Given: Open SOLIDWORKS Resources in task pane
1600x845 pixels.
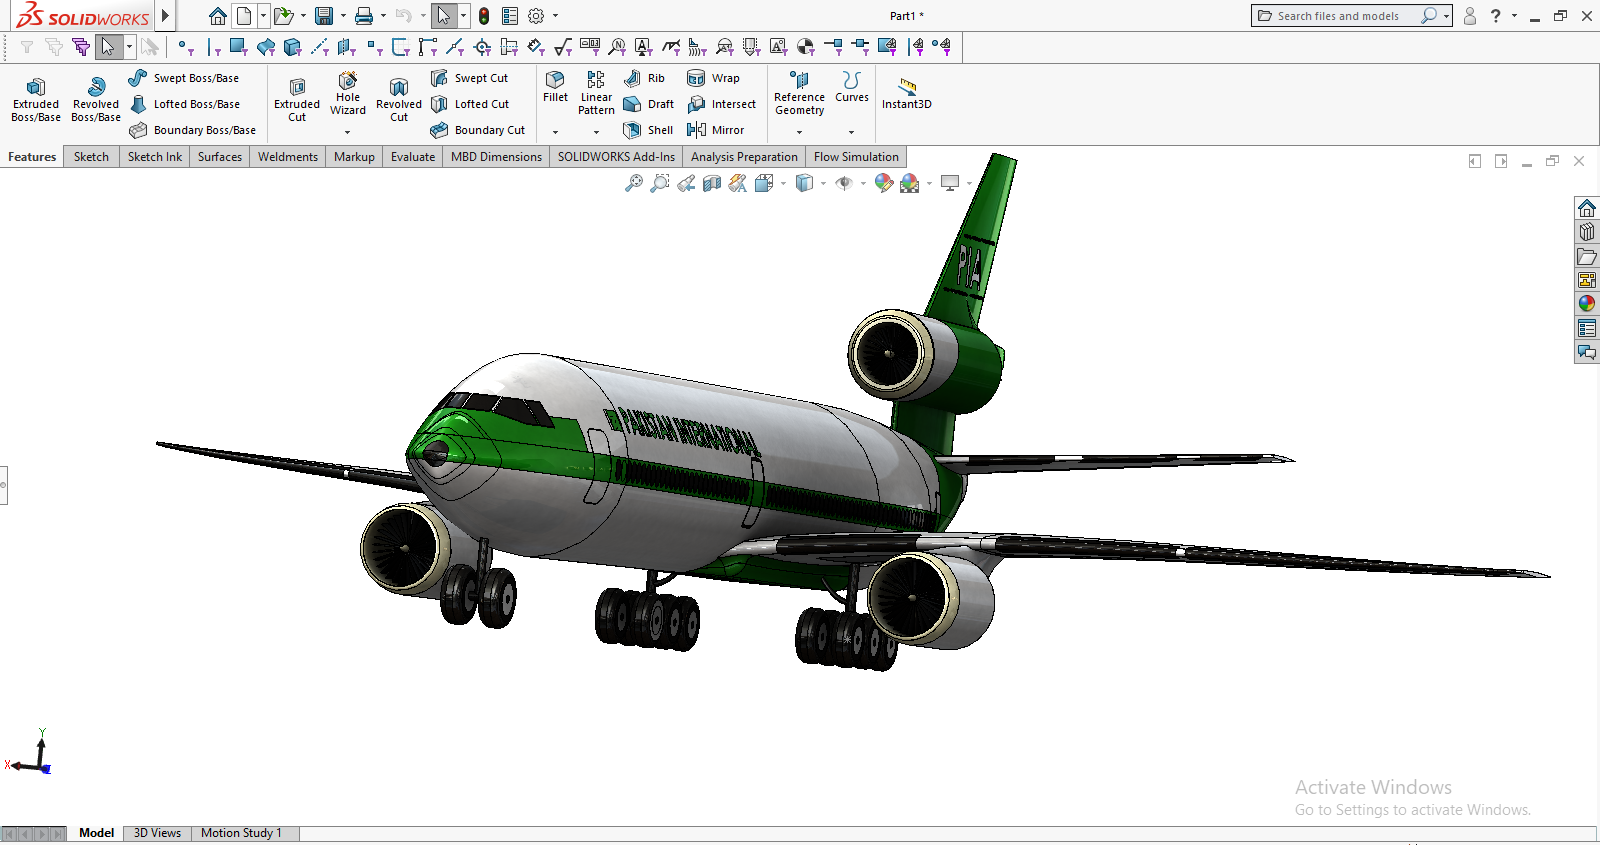Looking at the screenshot, I should [1587, 208].
